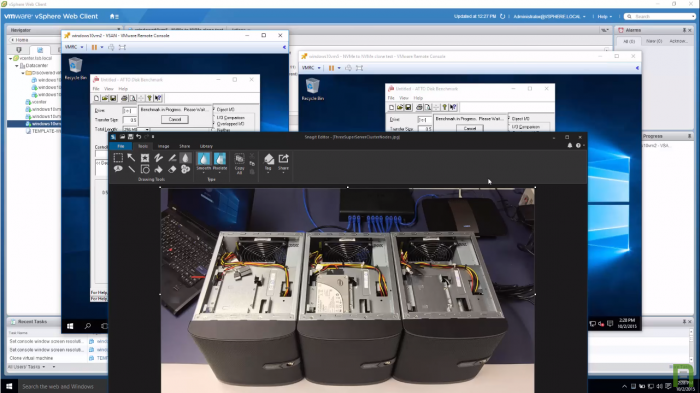
Task: Open View menu in left ATTO window
Action: [x=108, y=89]
